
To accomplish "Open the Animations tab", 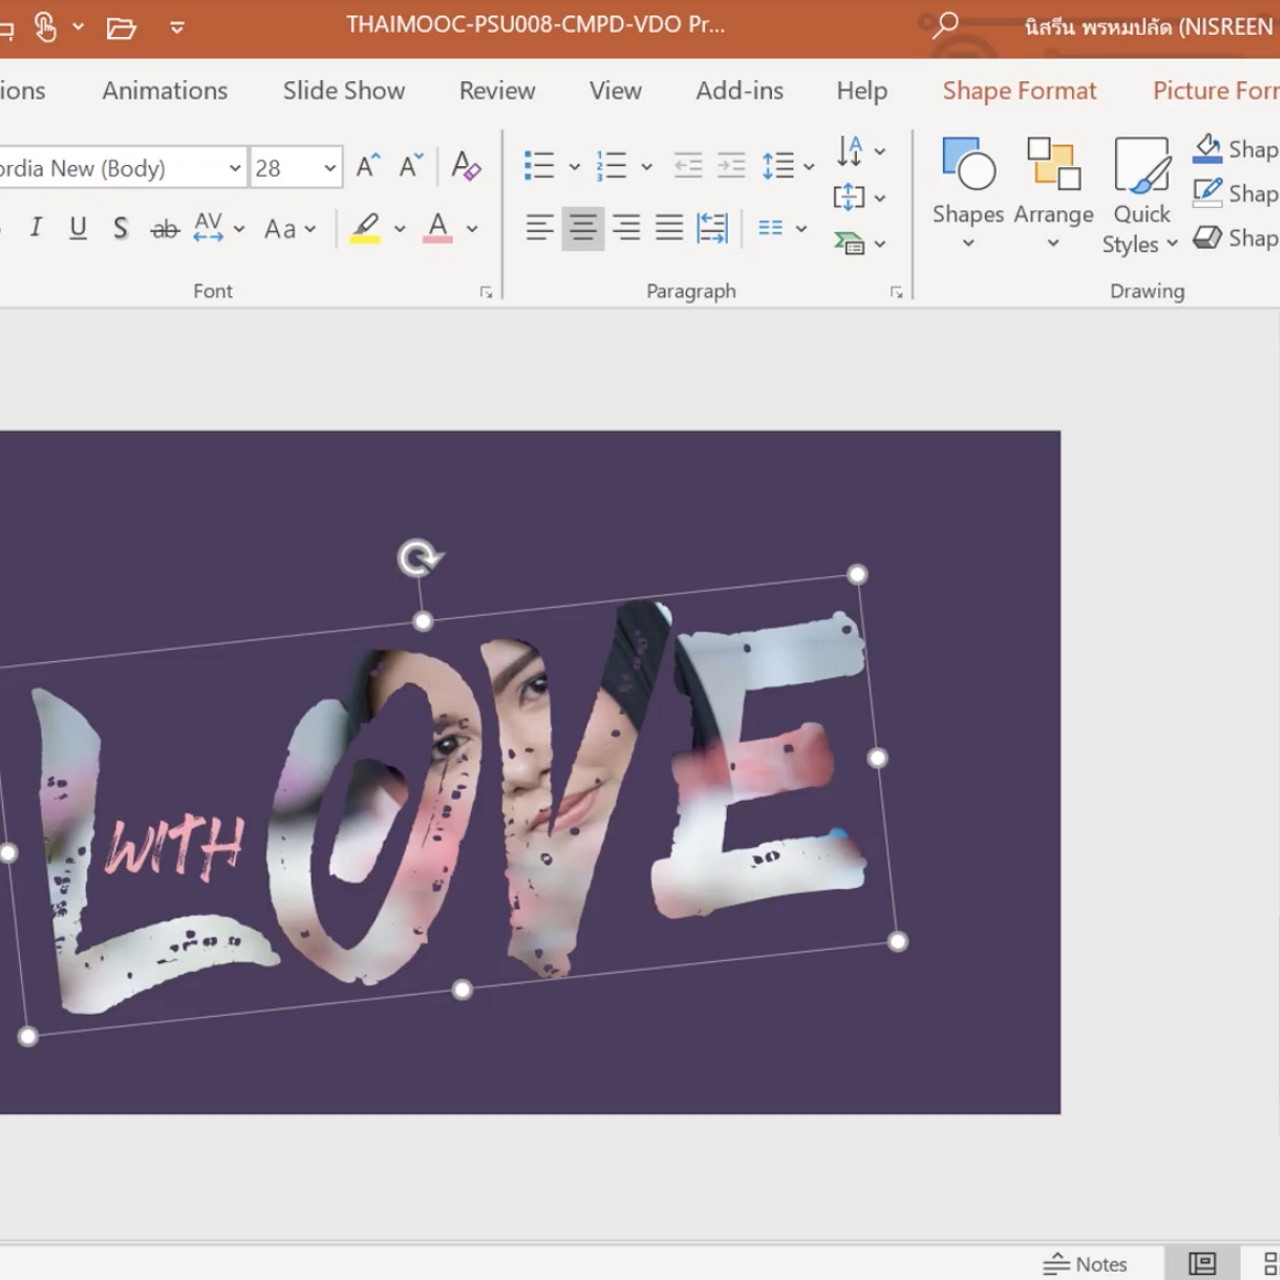I will coord(165,90).
